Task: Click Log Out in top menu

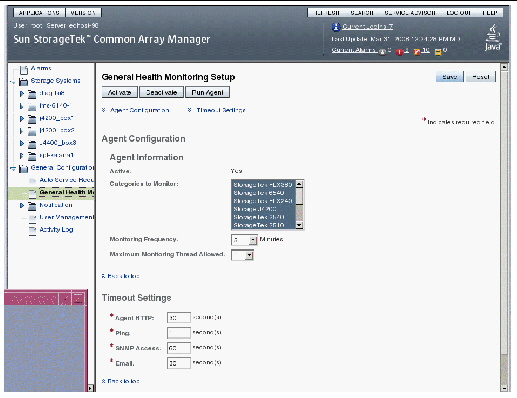Action: 459,13
